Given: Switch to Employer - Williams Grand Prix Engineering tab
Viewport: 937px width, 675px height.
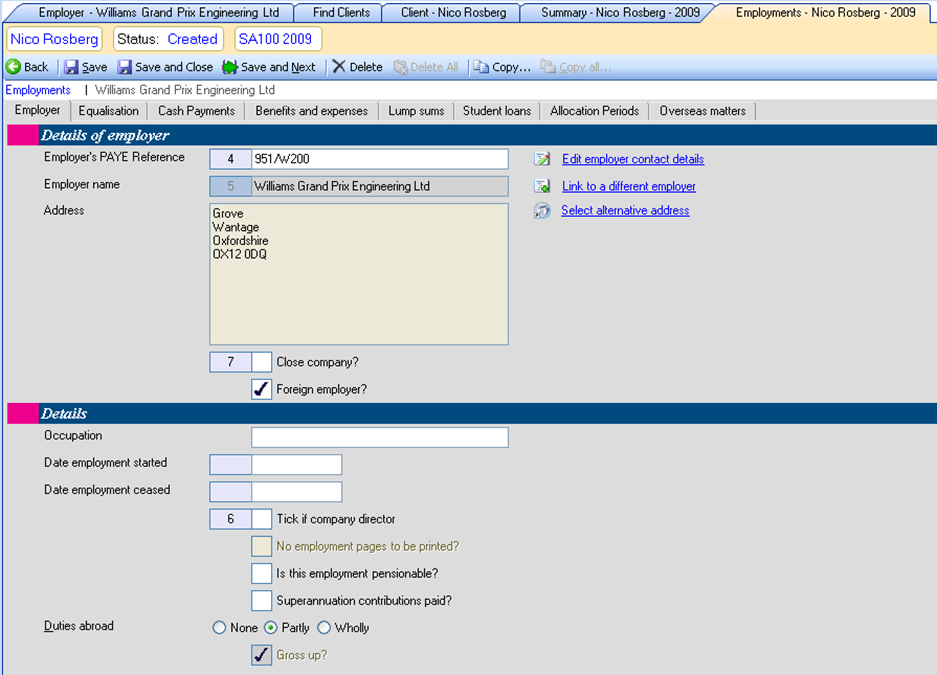Looking at the screenshot, I should tap(158, 13).
